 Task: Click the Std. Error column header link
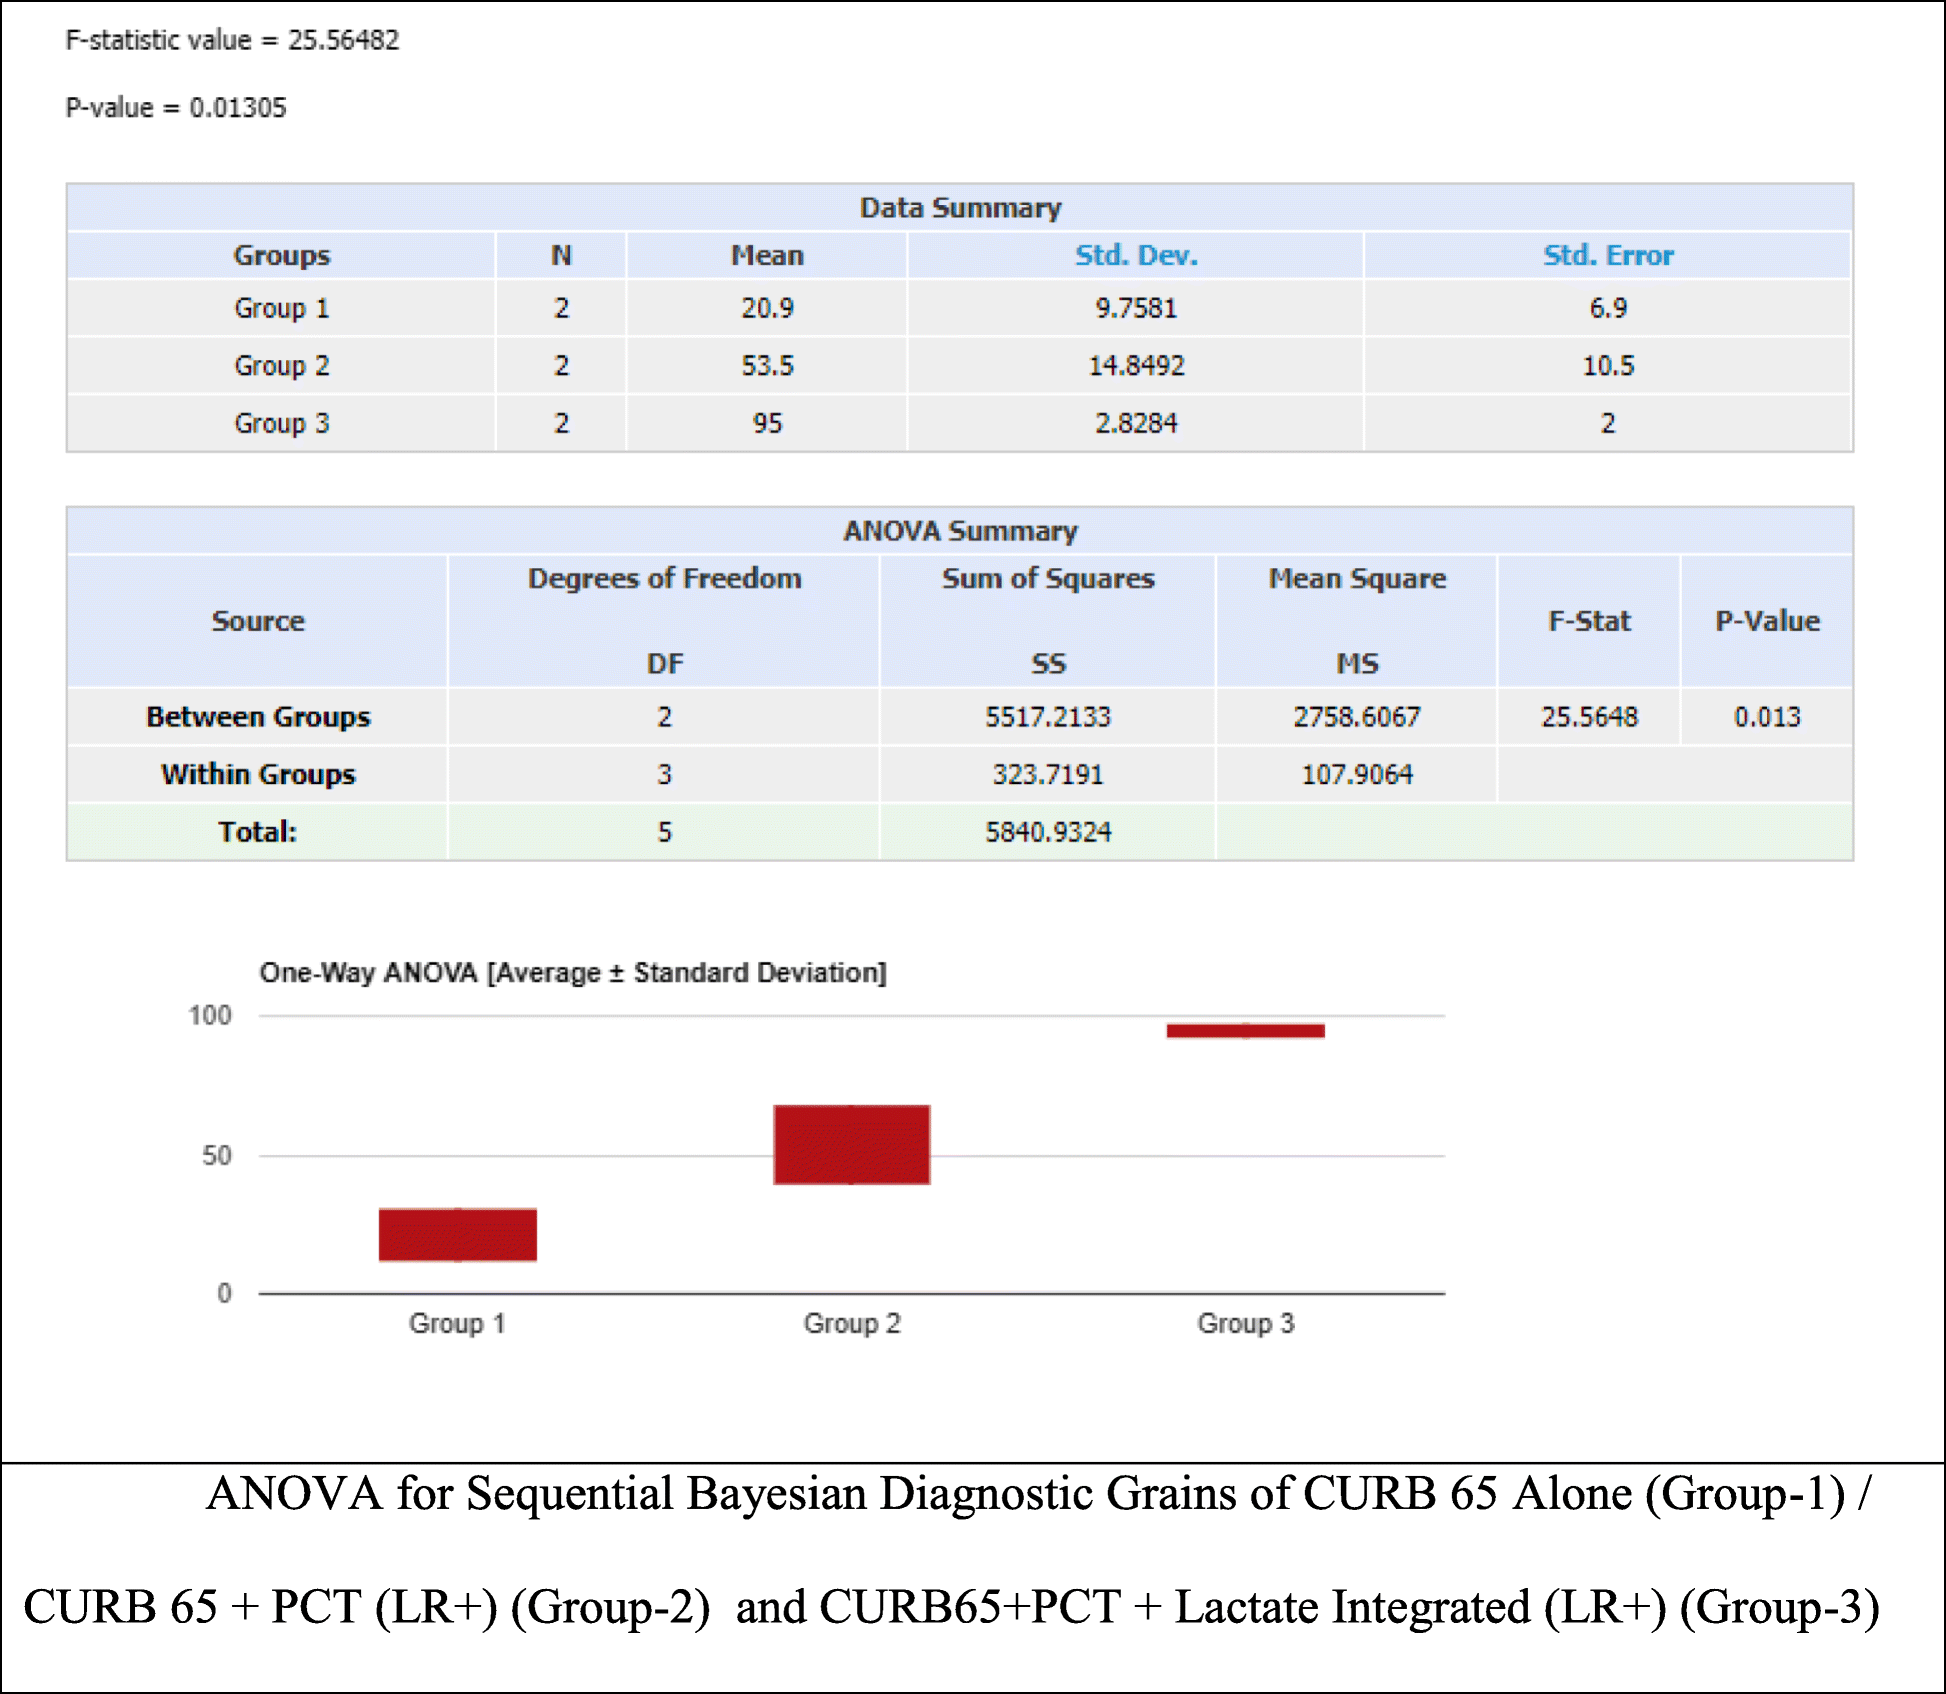(x=1608, y=256)
